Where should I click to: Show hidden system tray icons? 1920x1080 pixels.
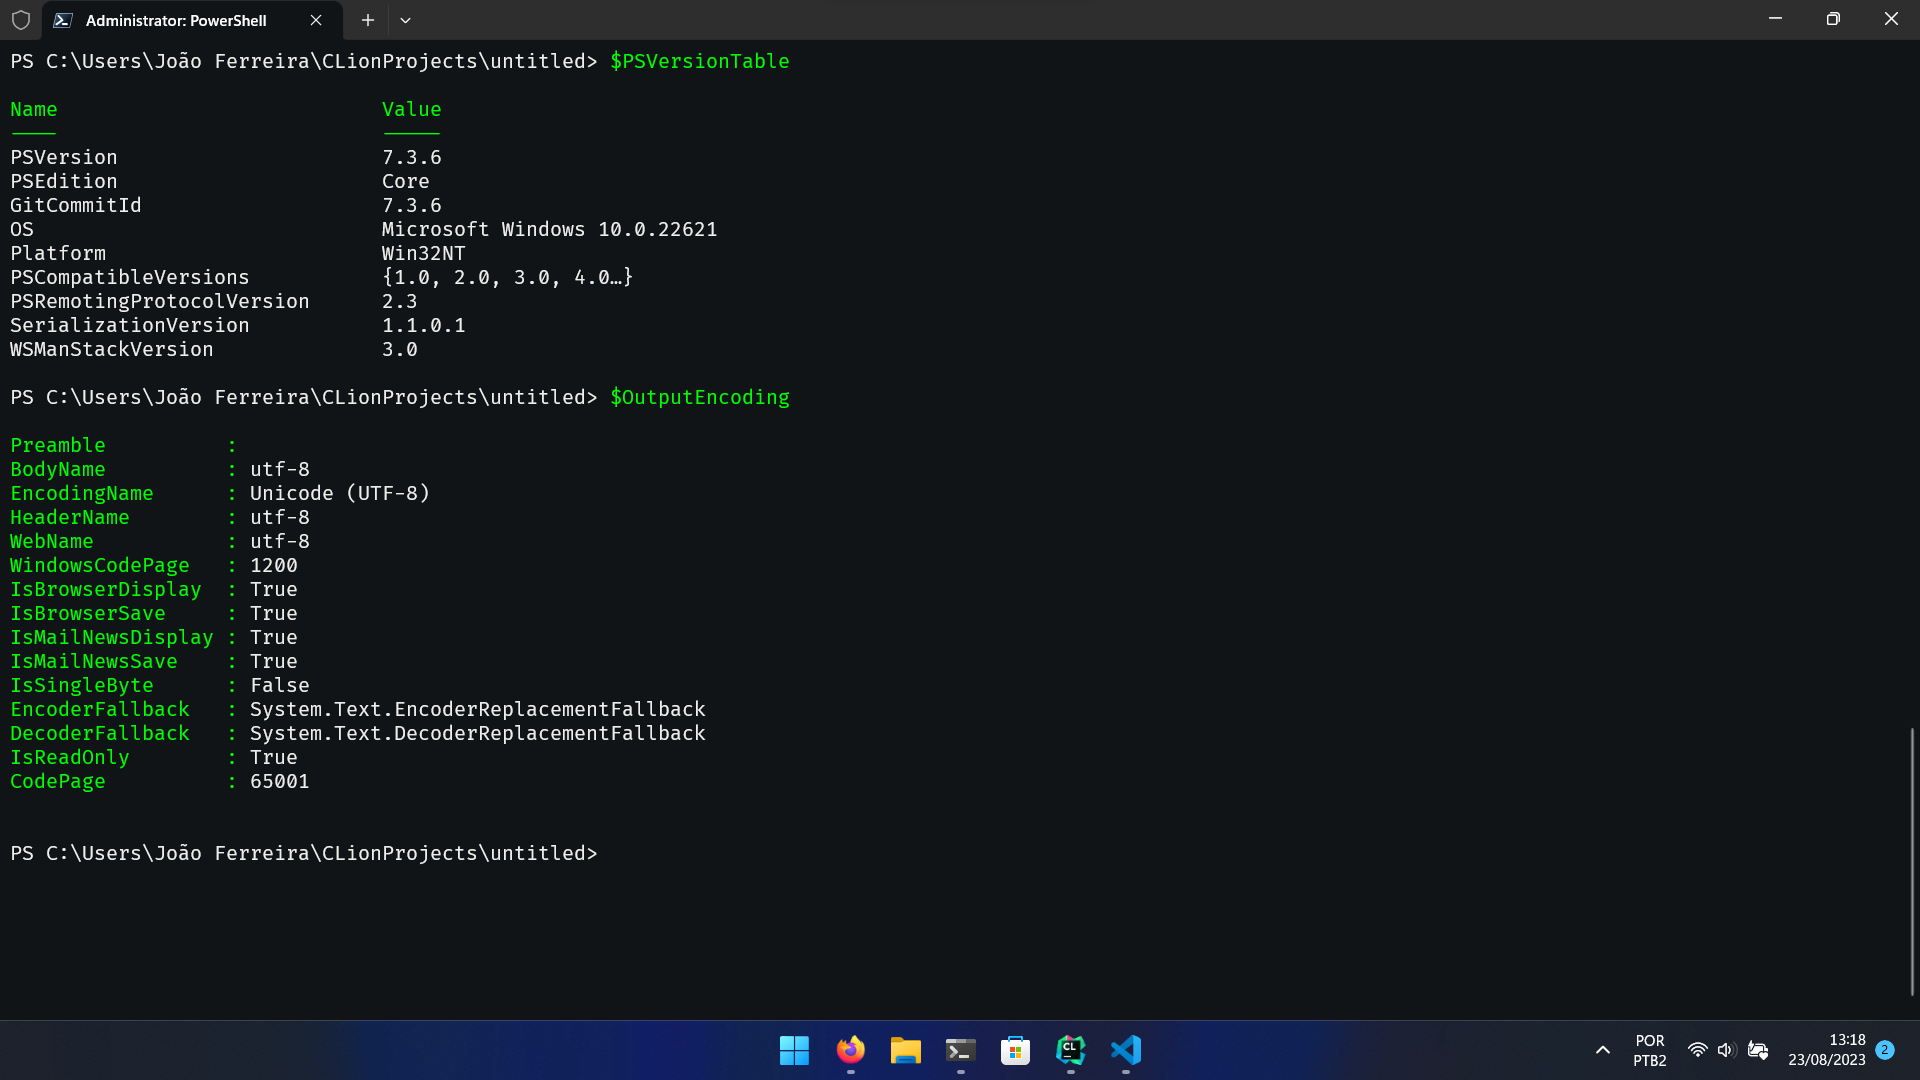(1602, 1050)
